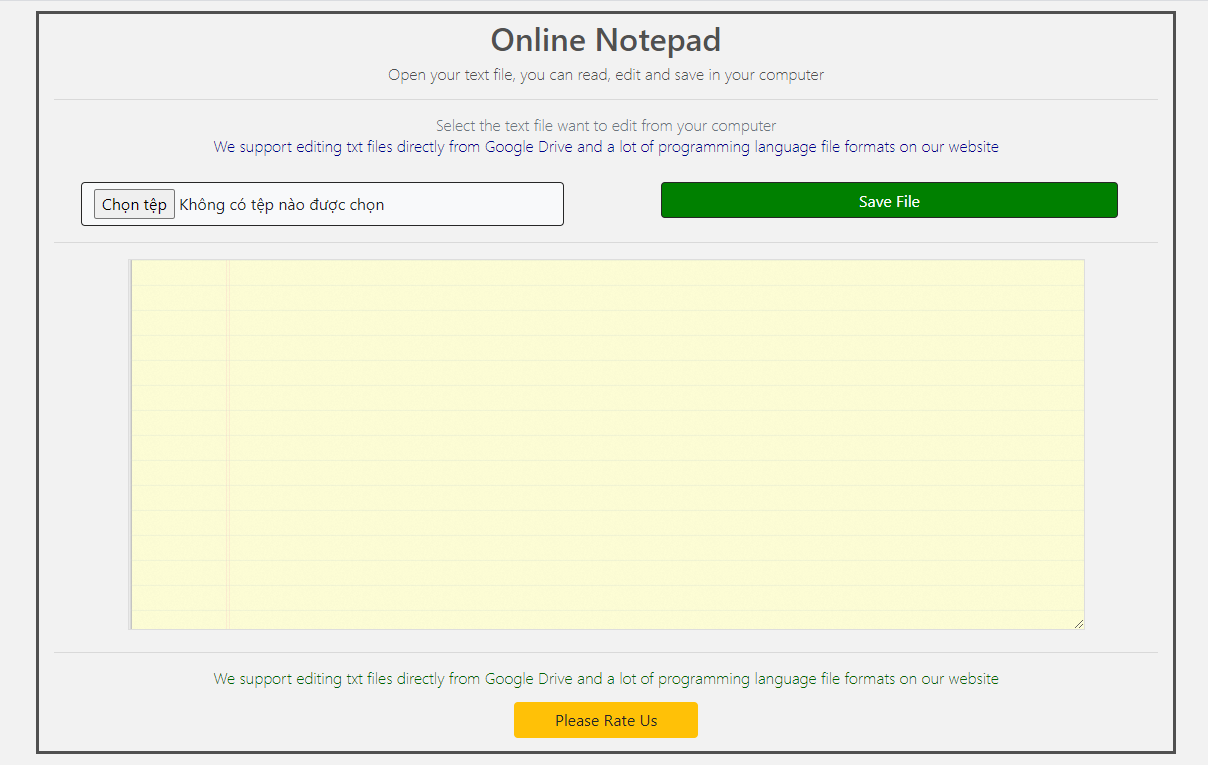This screenshot has width=1208, height=765.
Task: Select the file name placeholder text
Action: click(x=281, y=204)
